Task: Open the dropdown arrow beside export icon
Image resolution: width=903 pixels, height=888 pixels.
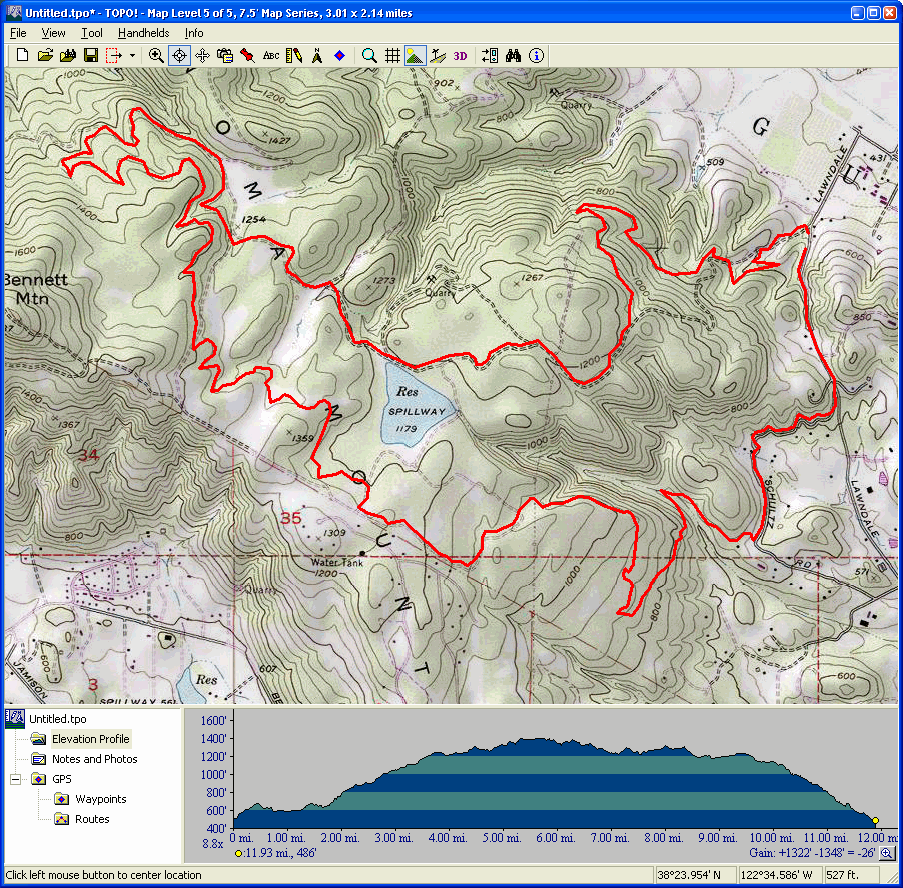Action: point(132,56)
